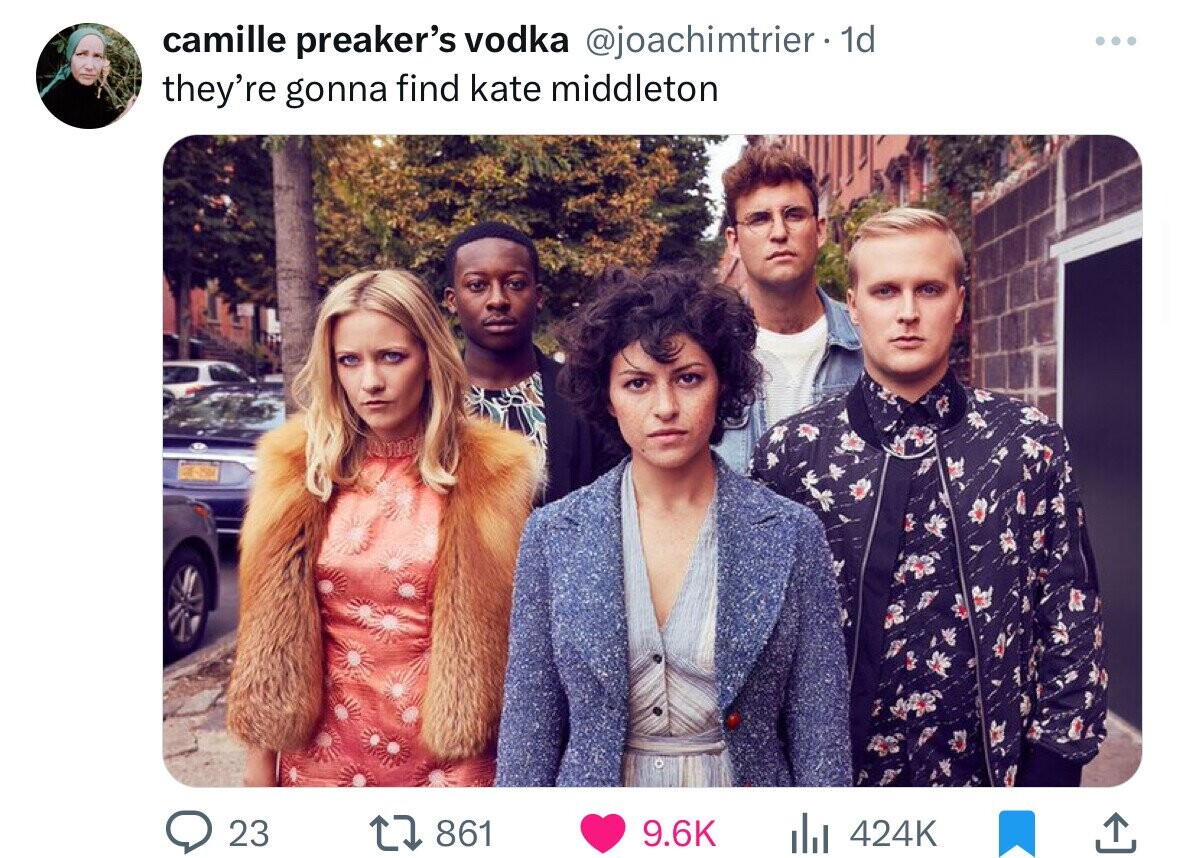Open camille preaker's vodka display name
1179x858 pixels.
pyautogui.click(x=365, y=41)
